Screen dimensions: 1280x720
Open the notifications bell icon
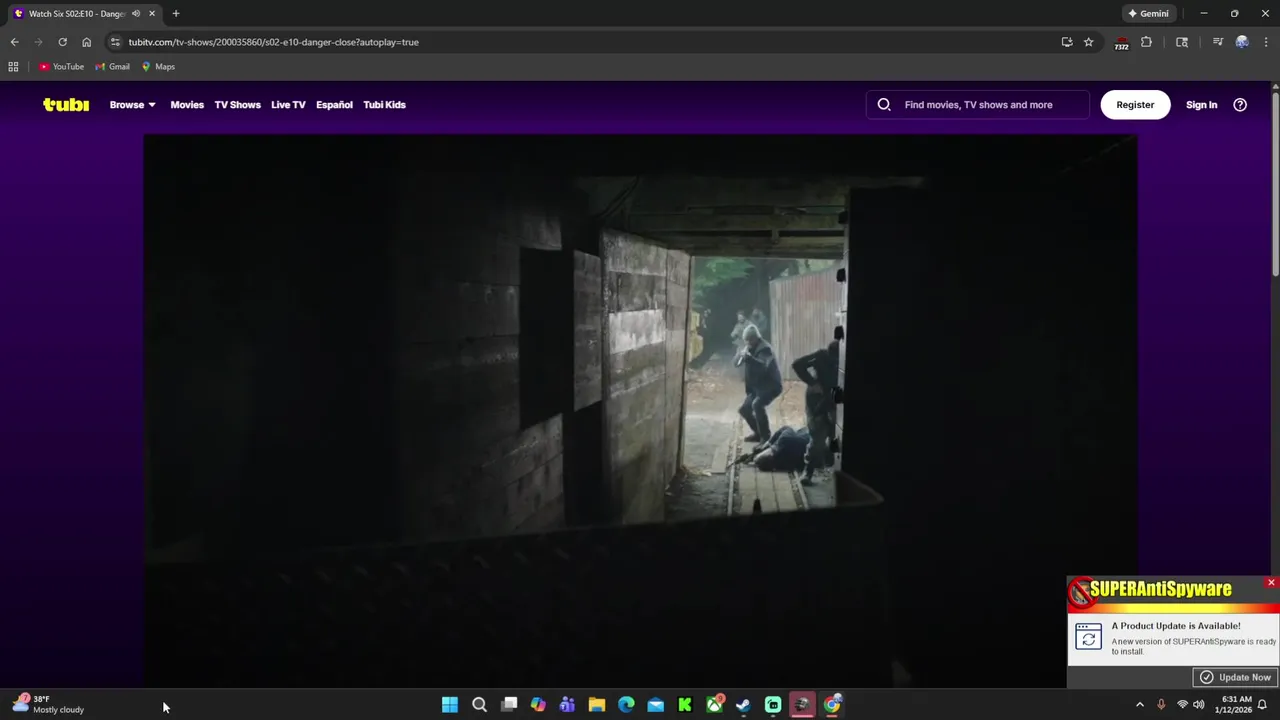tap(1262, 705)
